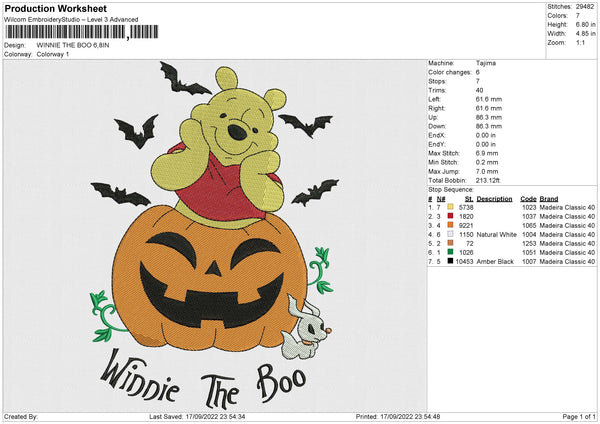Screen dimensions: 600x424
Task: Select the Height value '6.80 in'
Action: [x=585, y=24]
